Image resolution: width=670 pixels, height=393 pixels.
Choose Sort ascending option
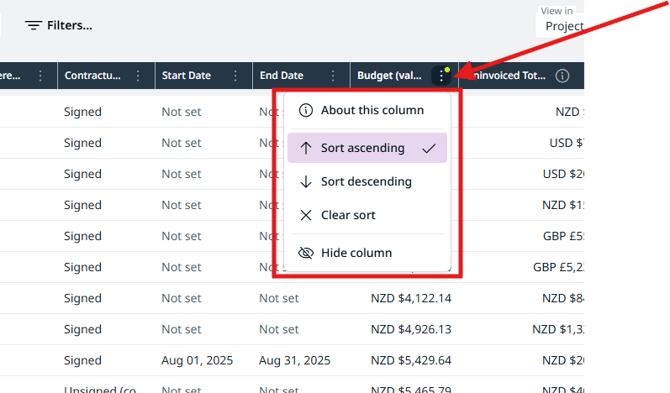tap(367, 148)
